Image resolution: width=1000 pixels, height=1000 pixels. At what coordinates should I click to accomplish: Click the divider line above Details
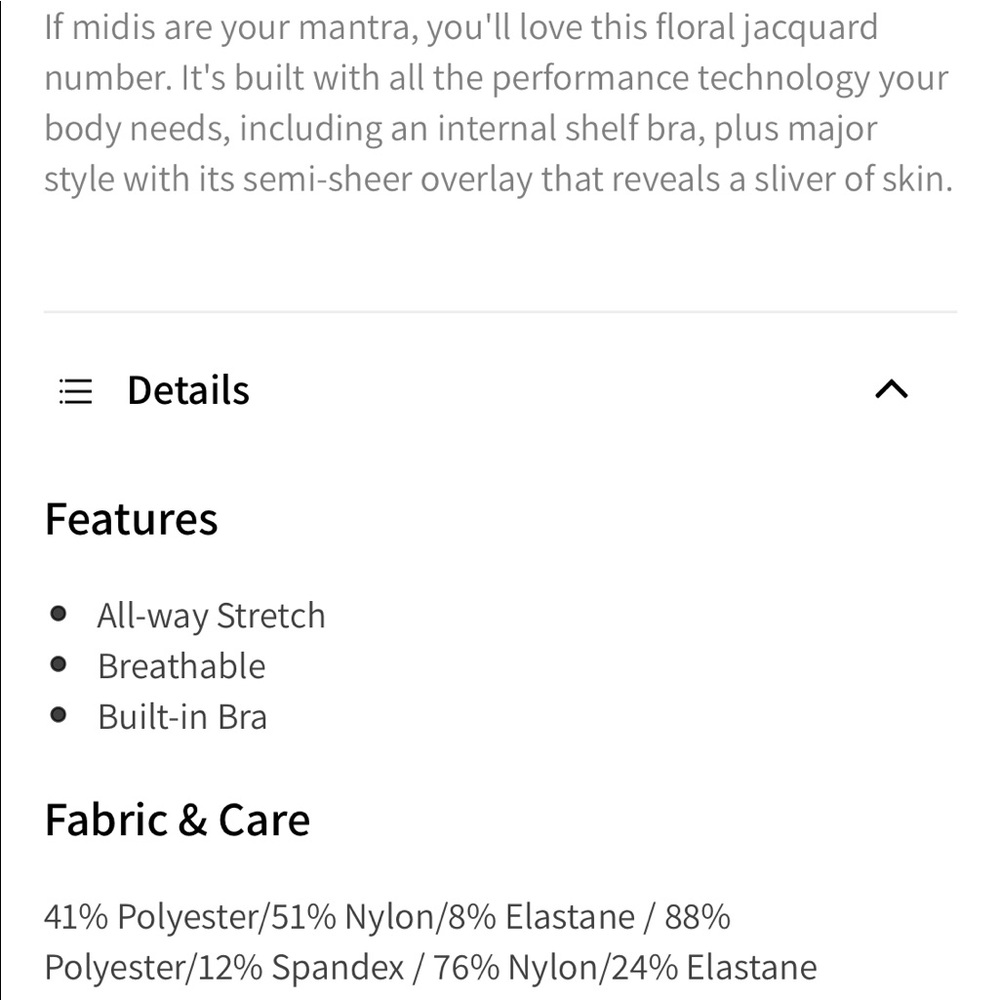(x=500, y=311)
